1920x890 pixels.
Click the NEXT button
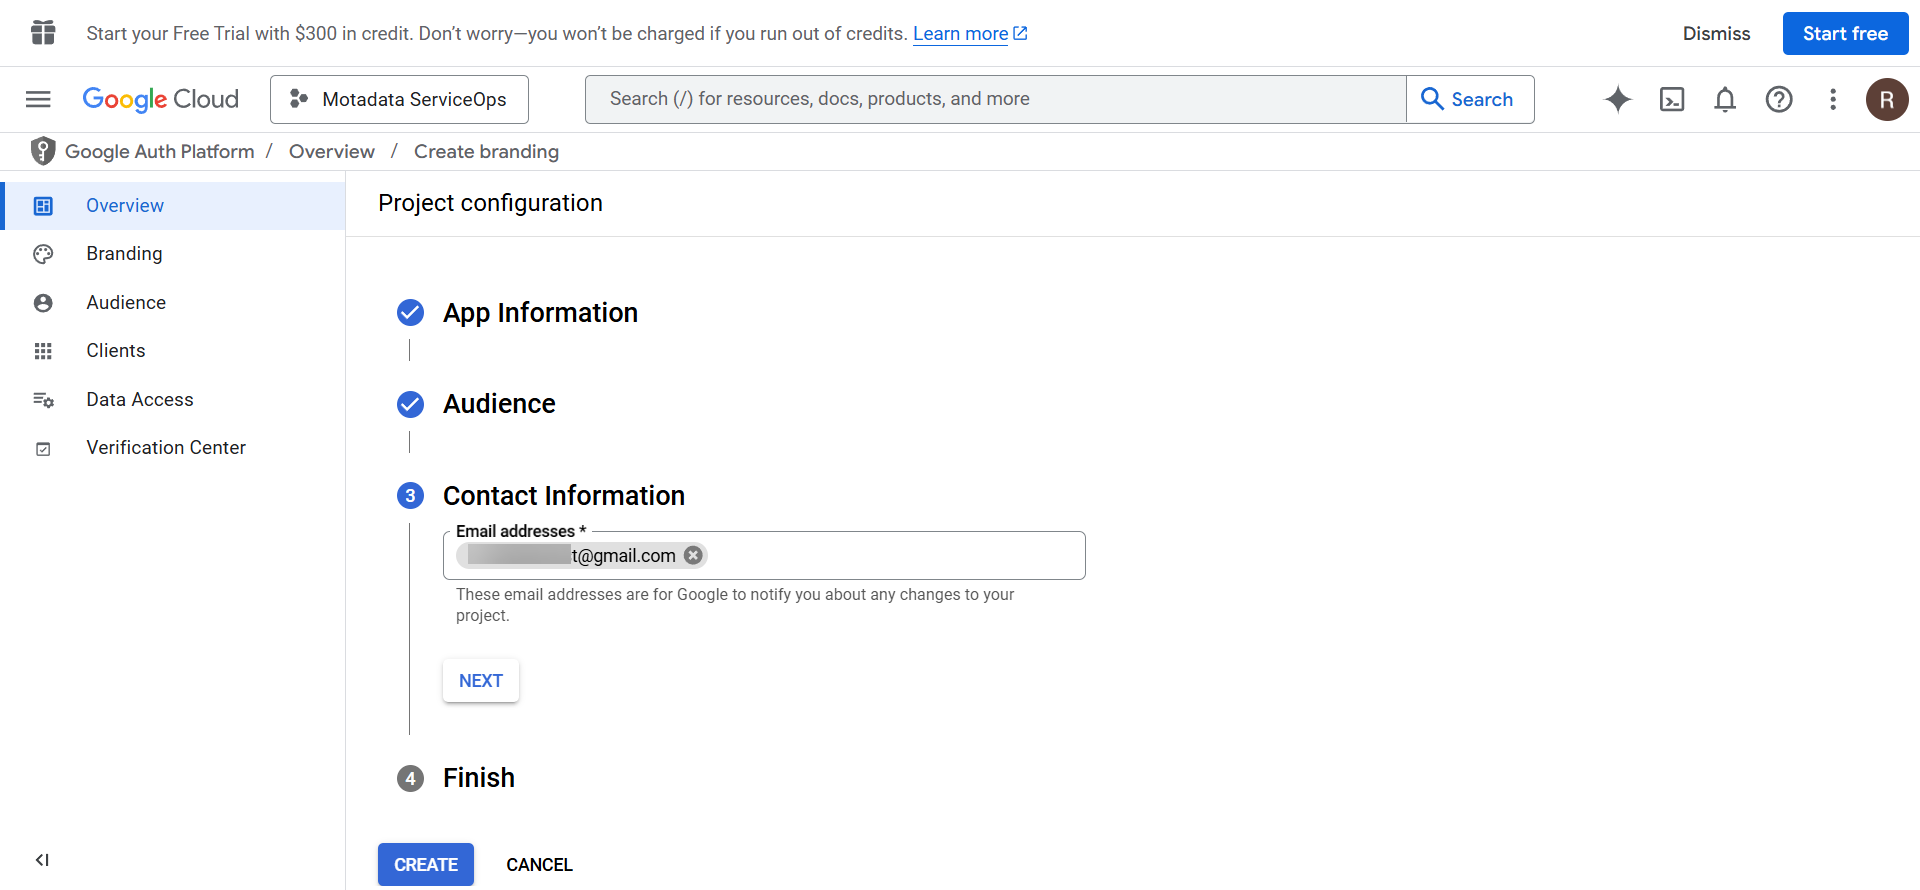pyautogui.click(x=480, y=681)
